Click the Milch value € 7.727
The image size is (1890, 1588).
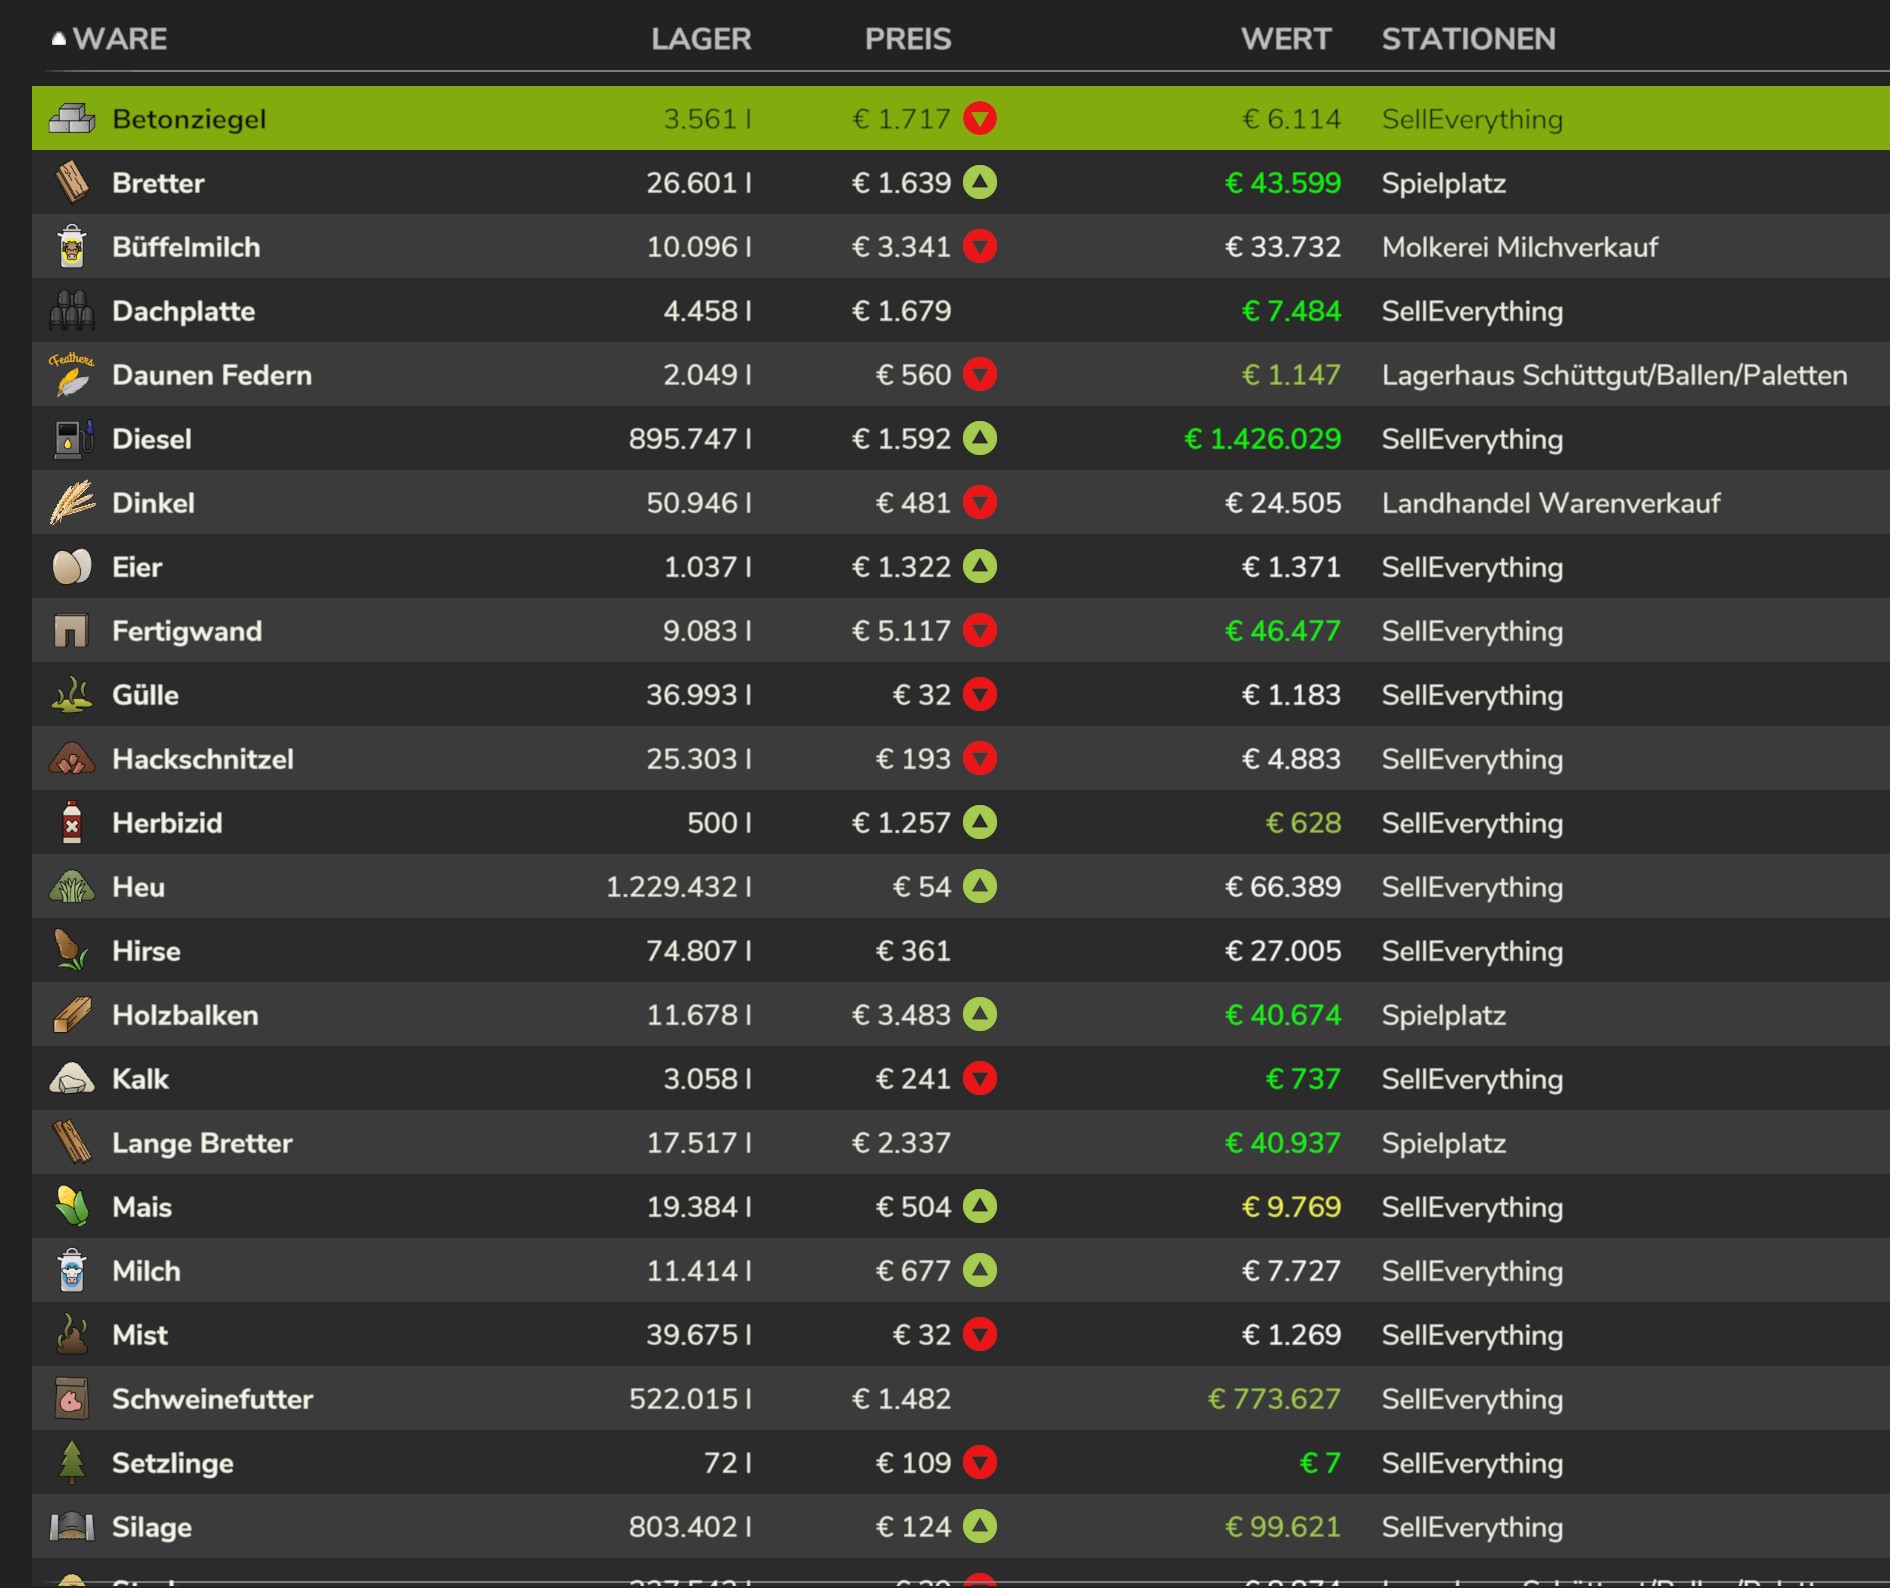point(1291,1271)
